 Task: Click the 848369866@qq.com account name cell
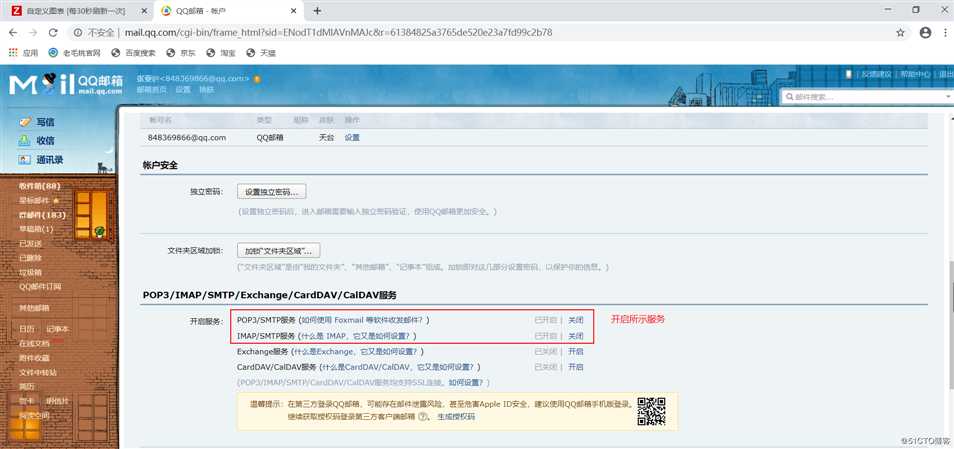click(x=187, y=137)
